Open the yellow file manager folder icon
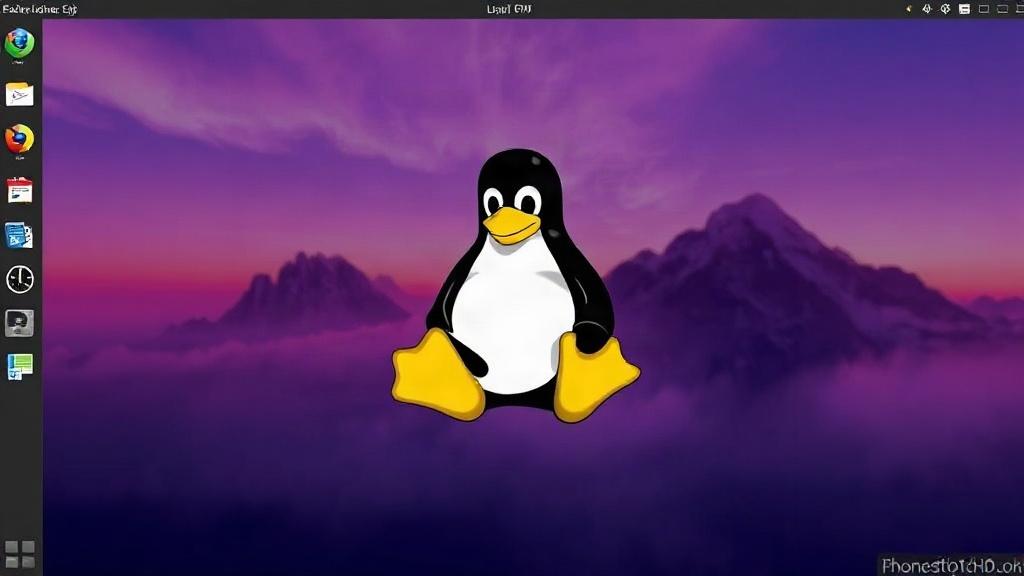 tap(20, 94)
